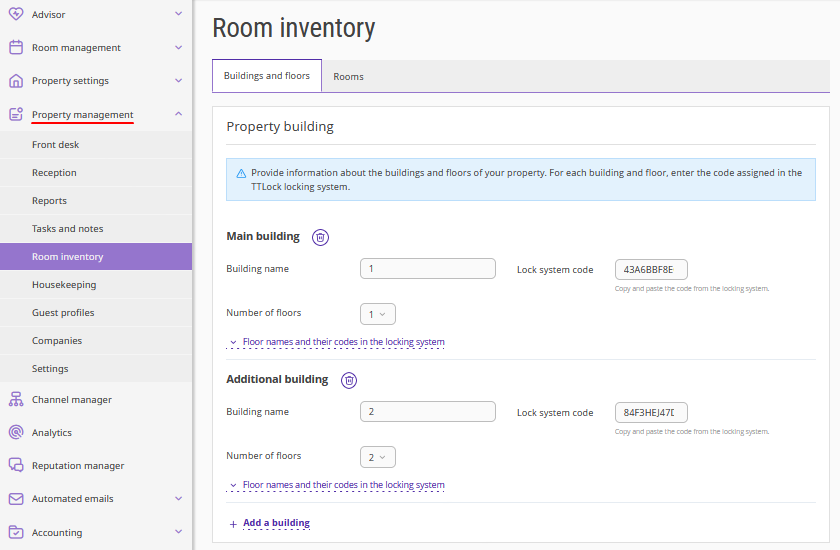Delete the Main building with trash icon

(320, 237)
